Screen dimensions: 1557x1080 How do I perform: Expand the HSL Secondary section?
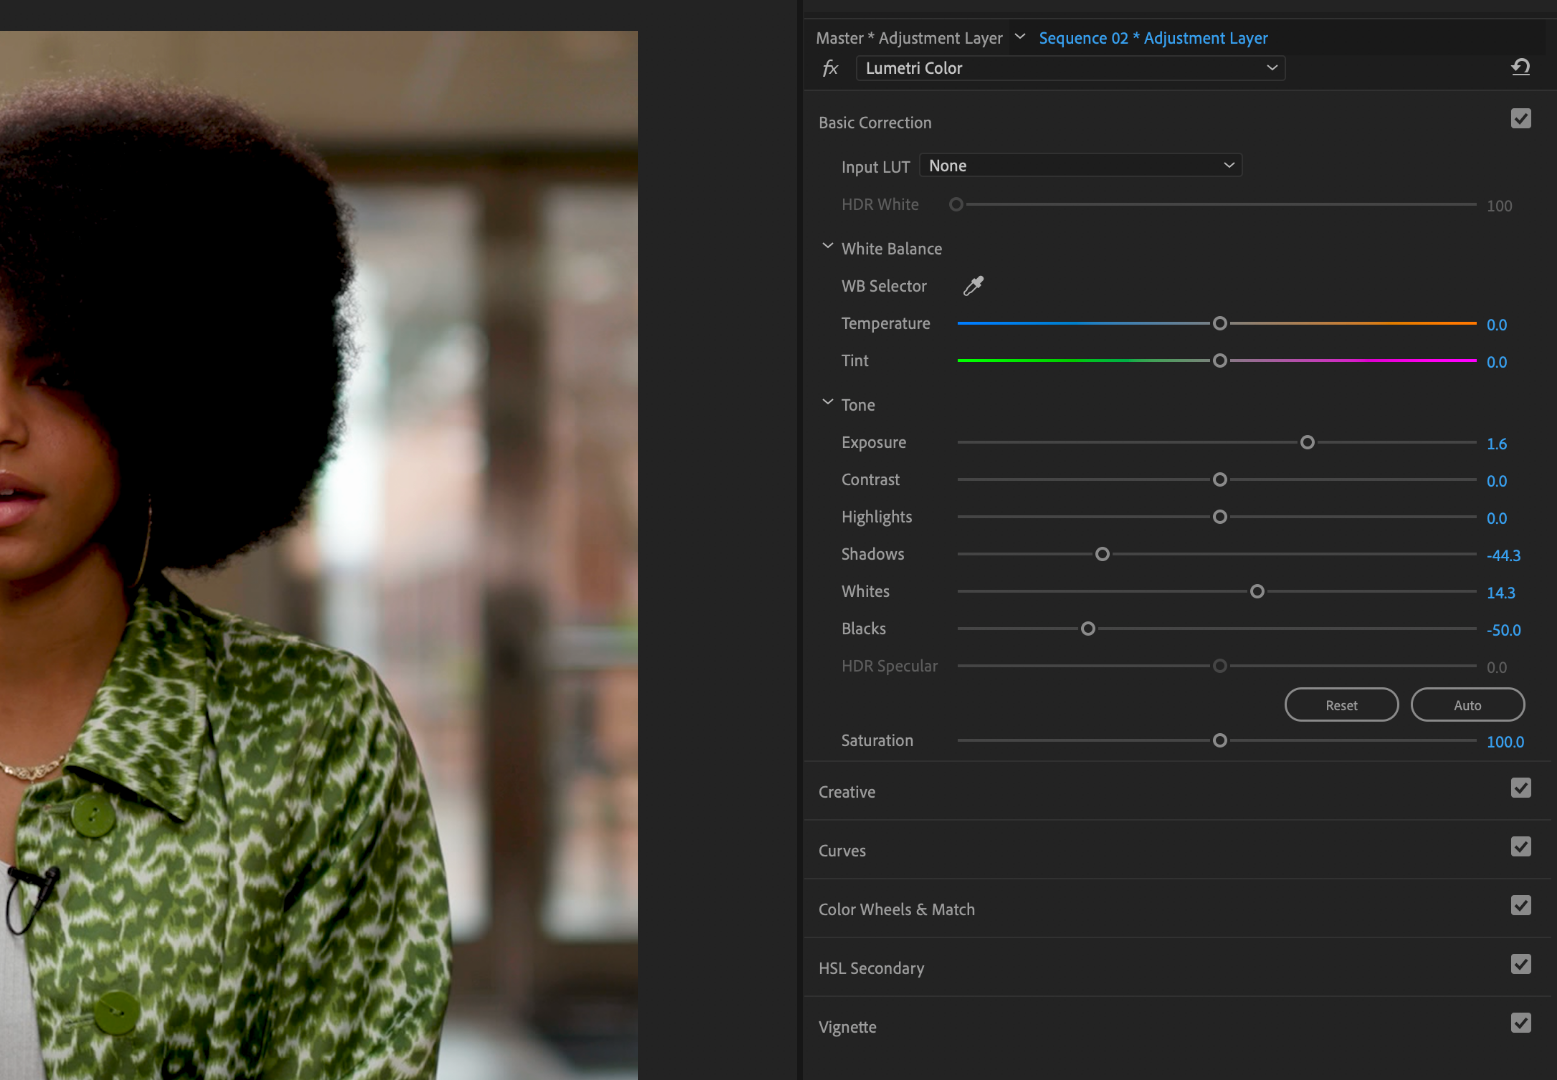click(x=871, y=968)
